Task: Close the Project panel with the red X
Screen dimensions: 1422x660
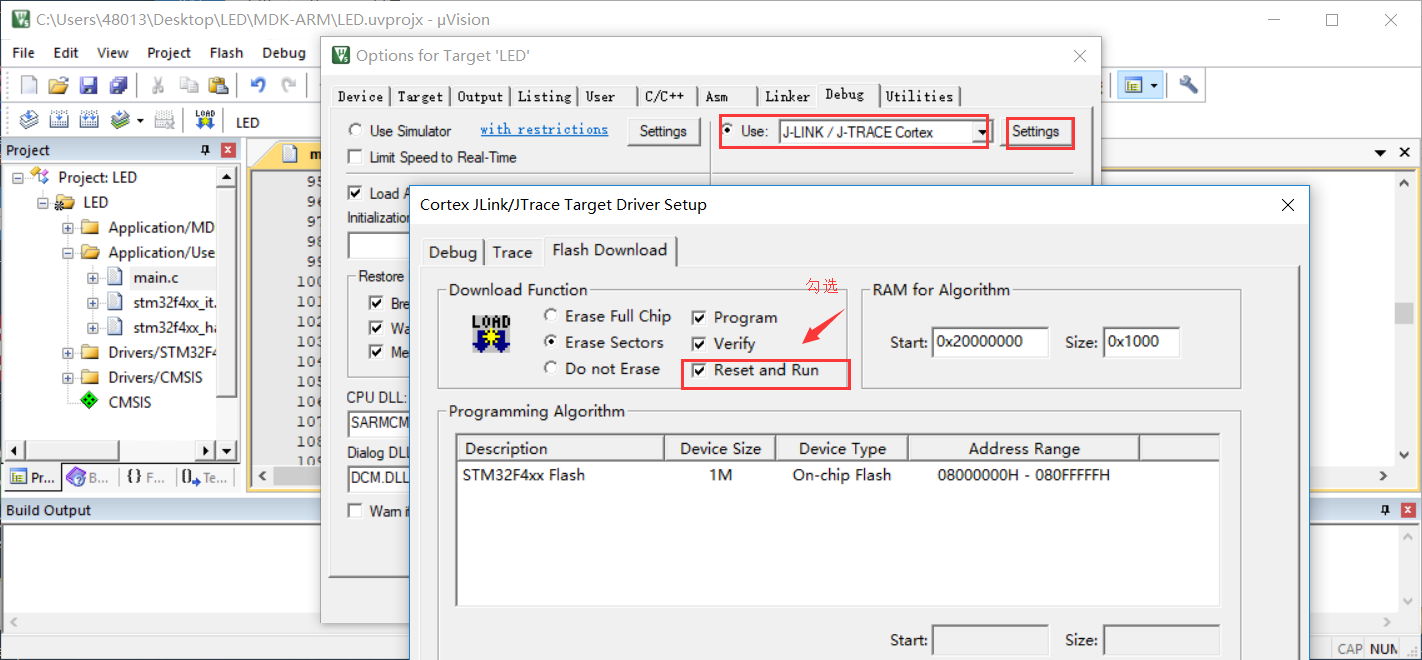Action: 228,150
